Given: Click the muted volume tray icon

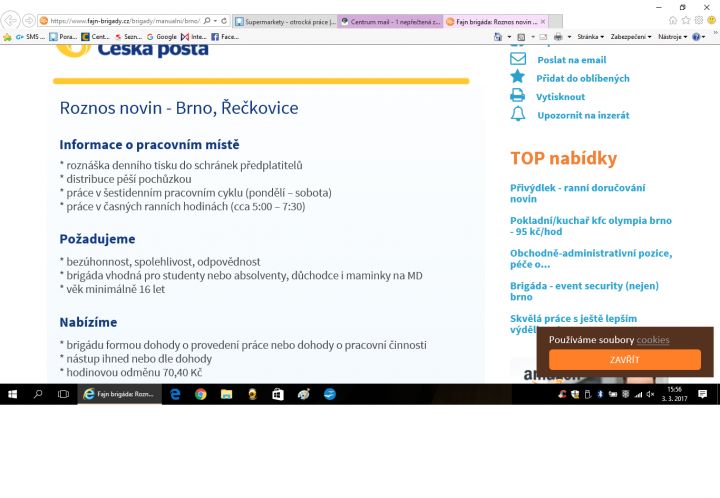Looking at the screenshot, I should (x=650, y=394).
